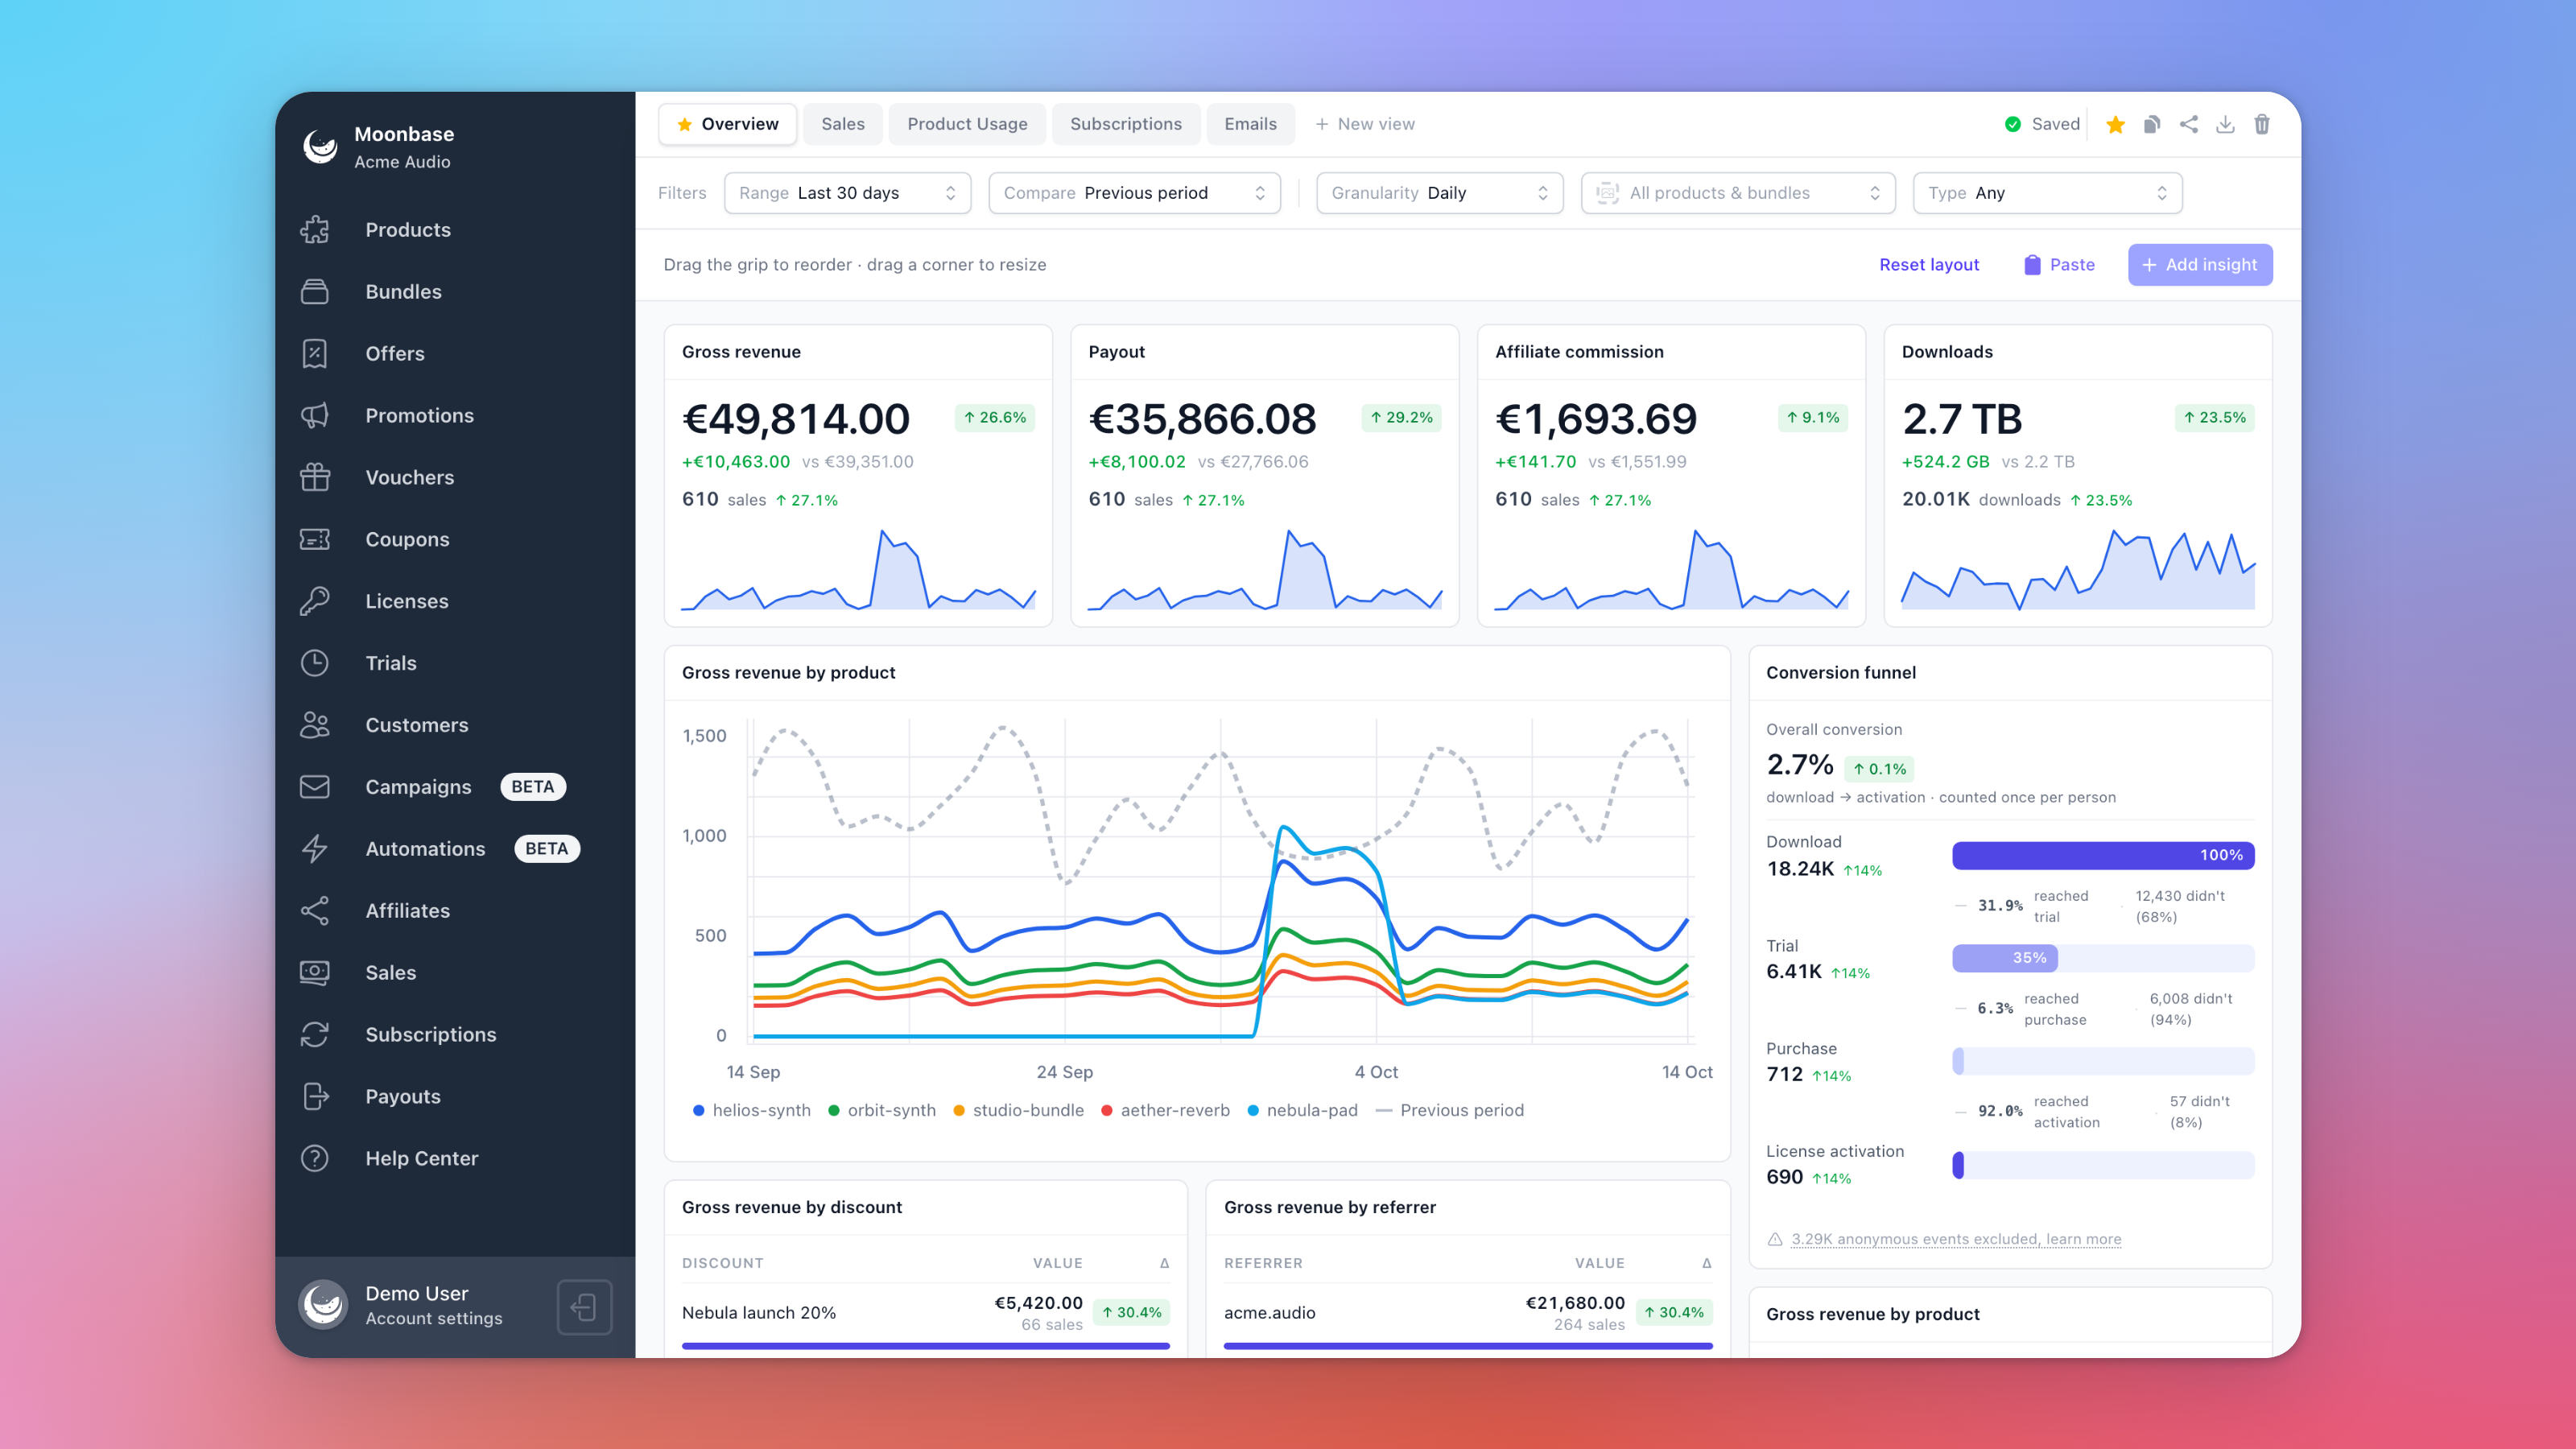Screen dimensions: 2576x1449
Task: Open anonymous events excluded learn more link
Action: [x=1956, y=1239]
